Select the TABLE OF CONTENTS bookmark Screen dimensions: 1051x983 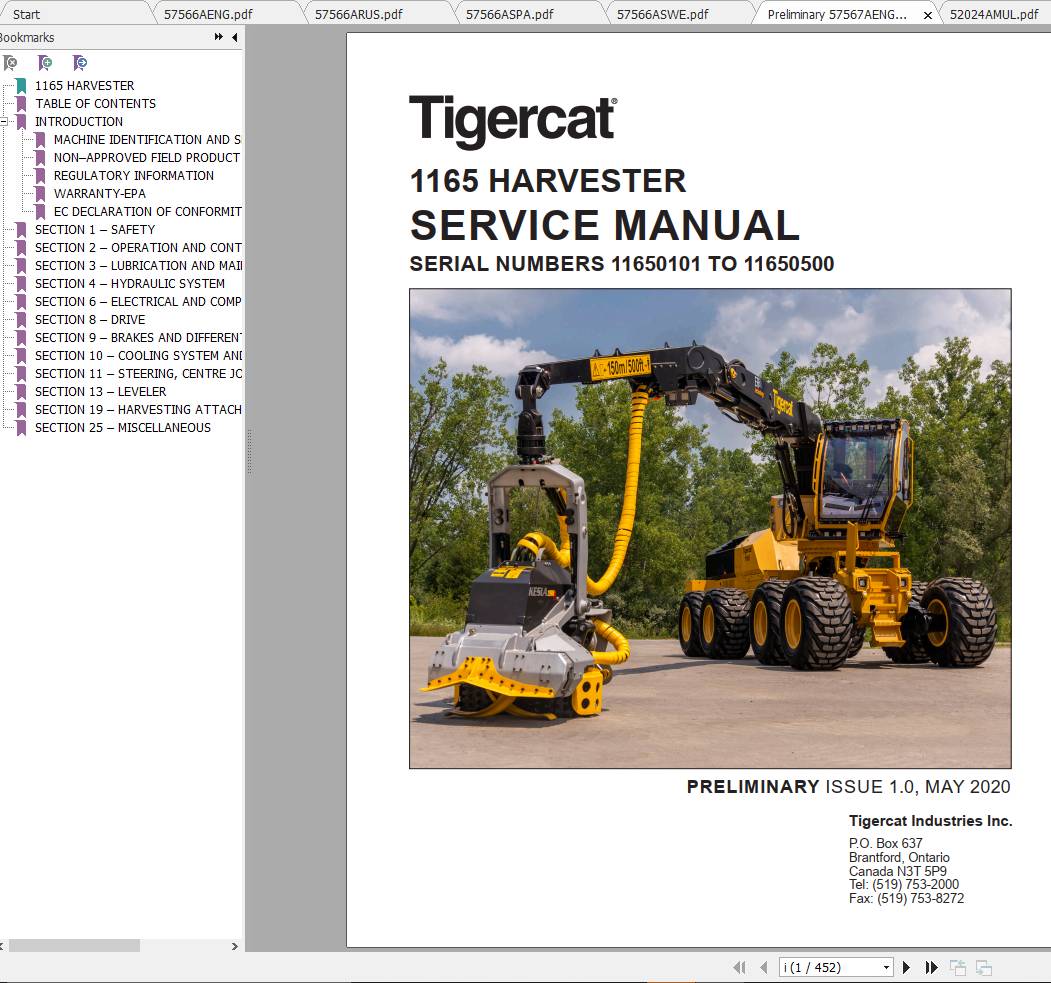click(x=95, y=103)
